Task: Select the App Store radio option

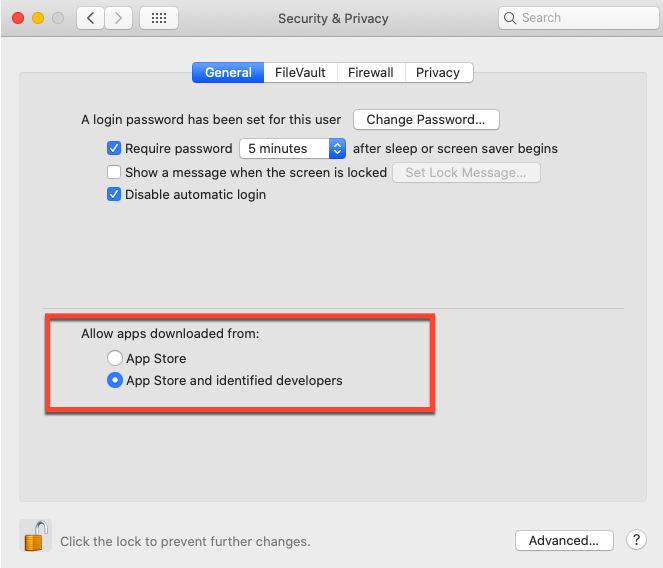Action: (x=115, y=358)
